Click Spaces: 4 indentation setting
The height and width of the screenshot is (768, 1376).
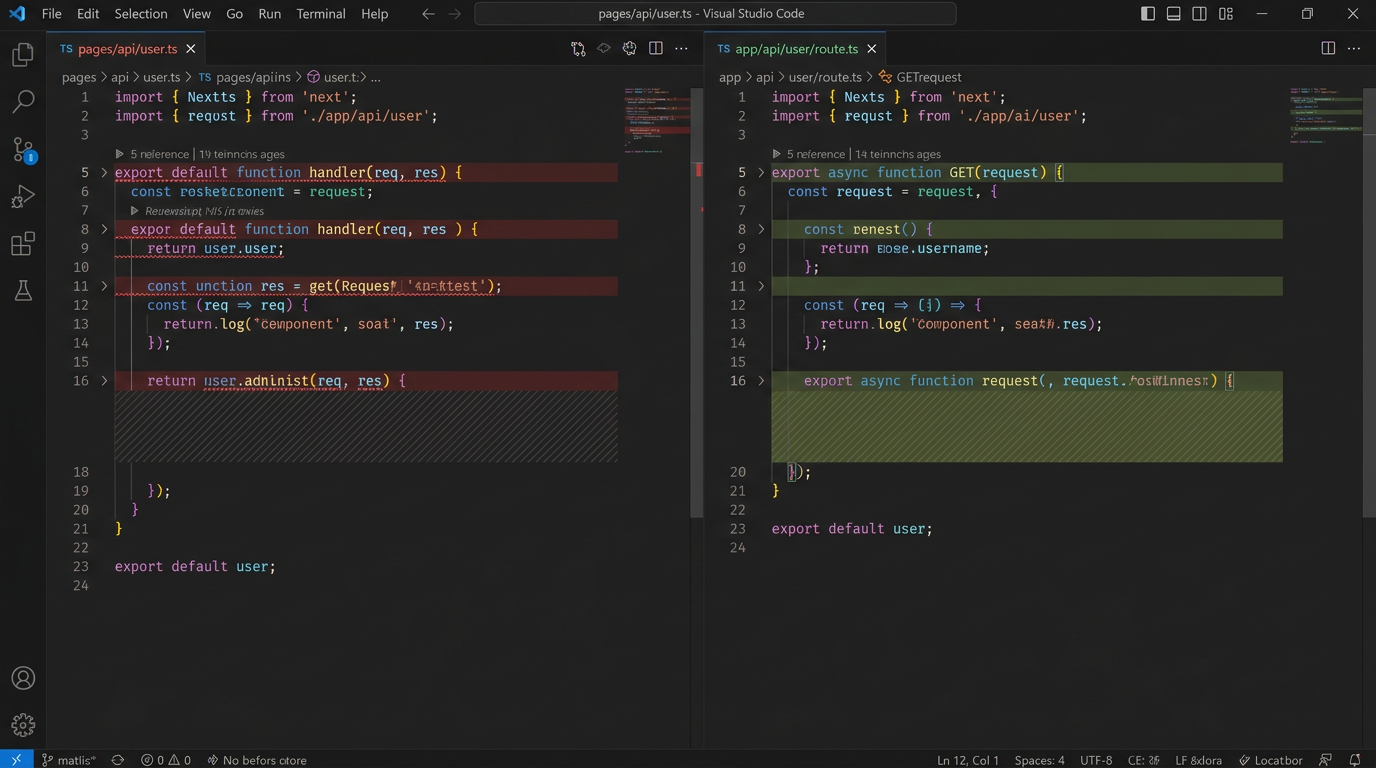click(x=1040, y=760)
